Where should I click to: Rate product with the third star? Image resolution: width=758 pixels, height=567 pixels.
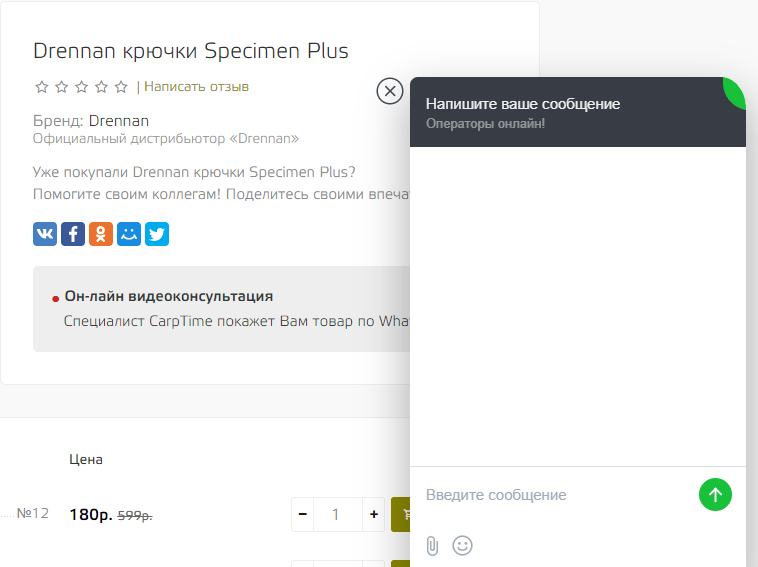[x=82, y=87]
